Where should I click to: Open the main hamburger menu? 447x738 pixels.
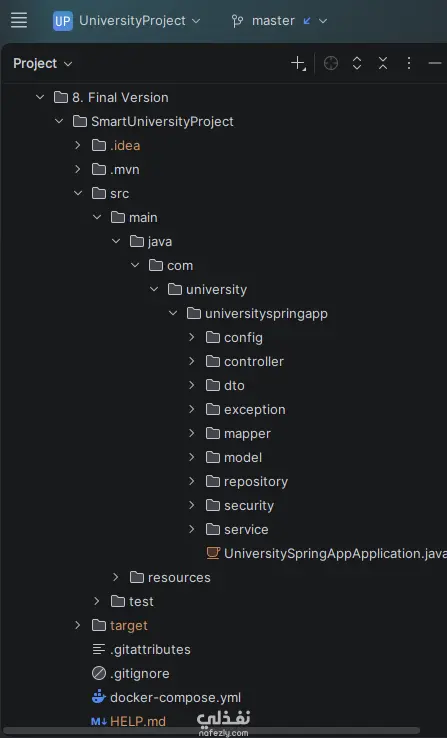point(19,20)
